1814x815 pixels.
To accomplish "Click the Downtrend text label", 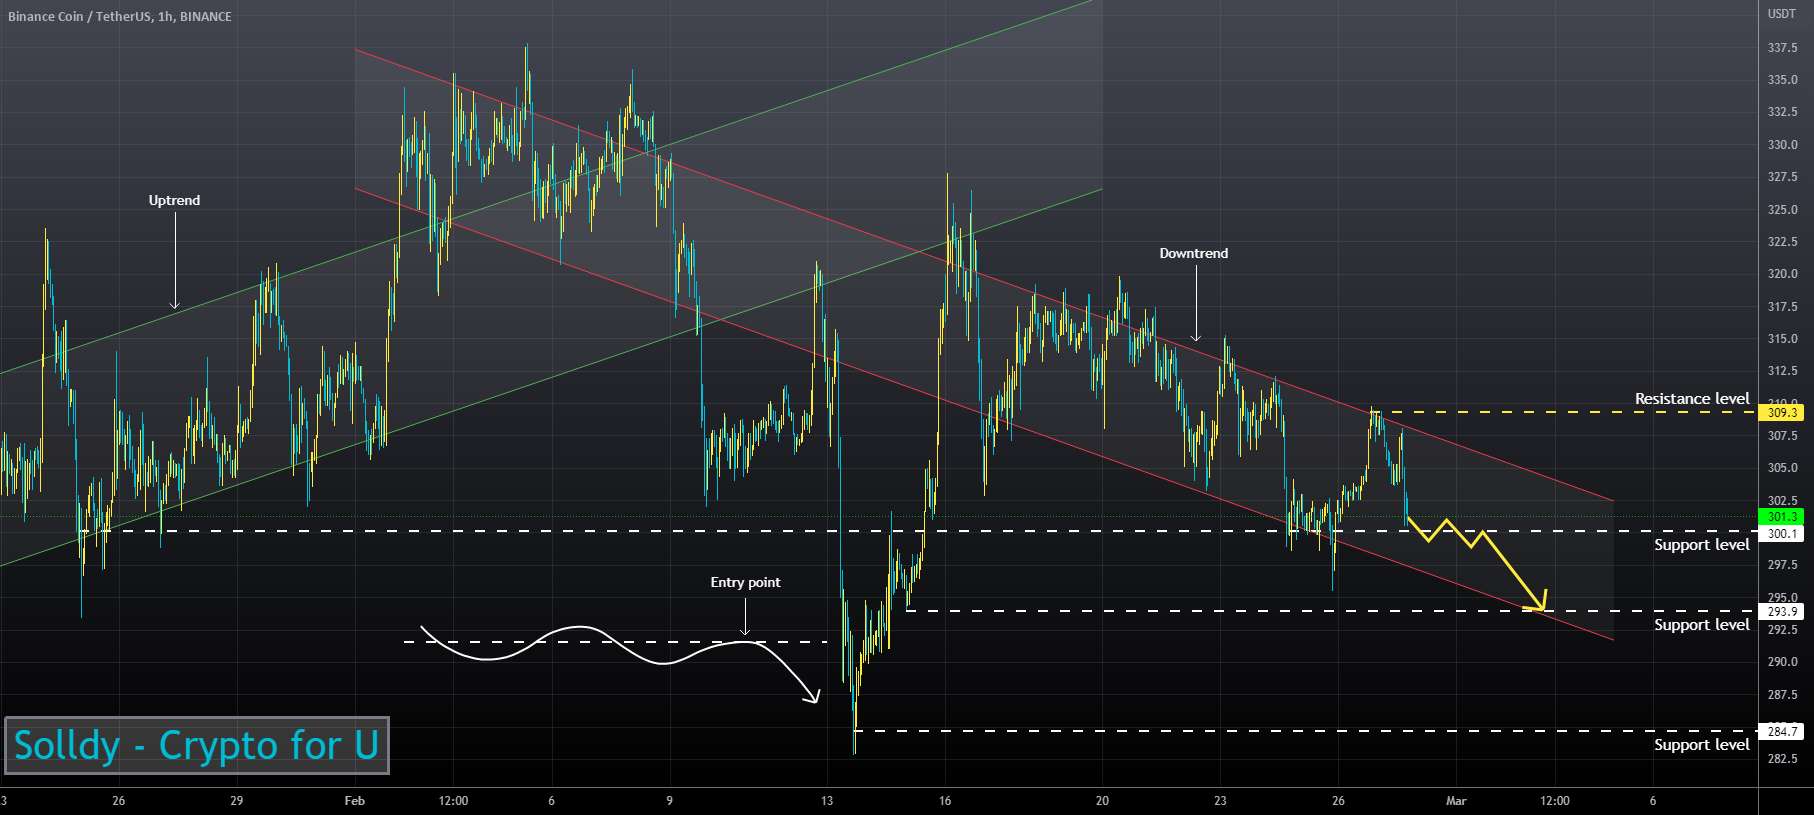I will tap(1193, 253).
